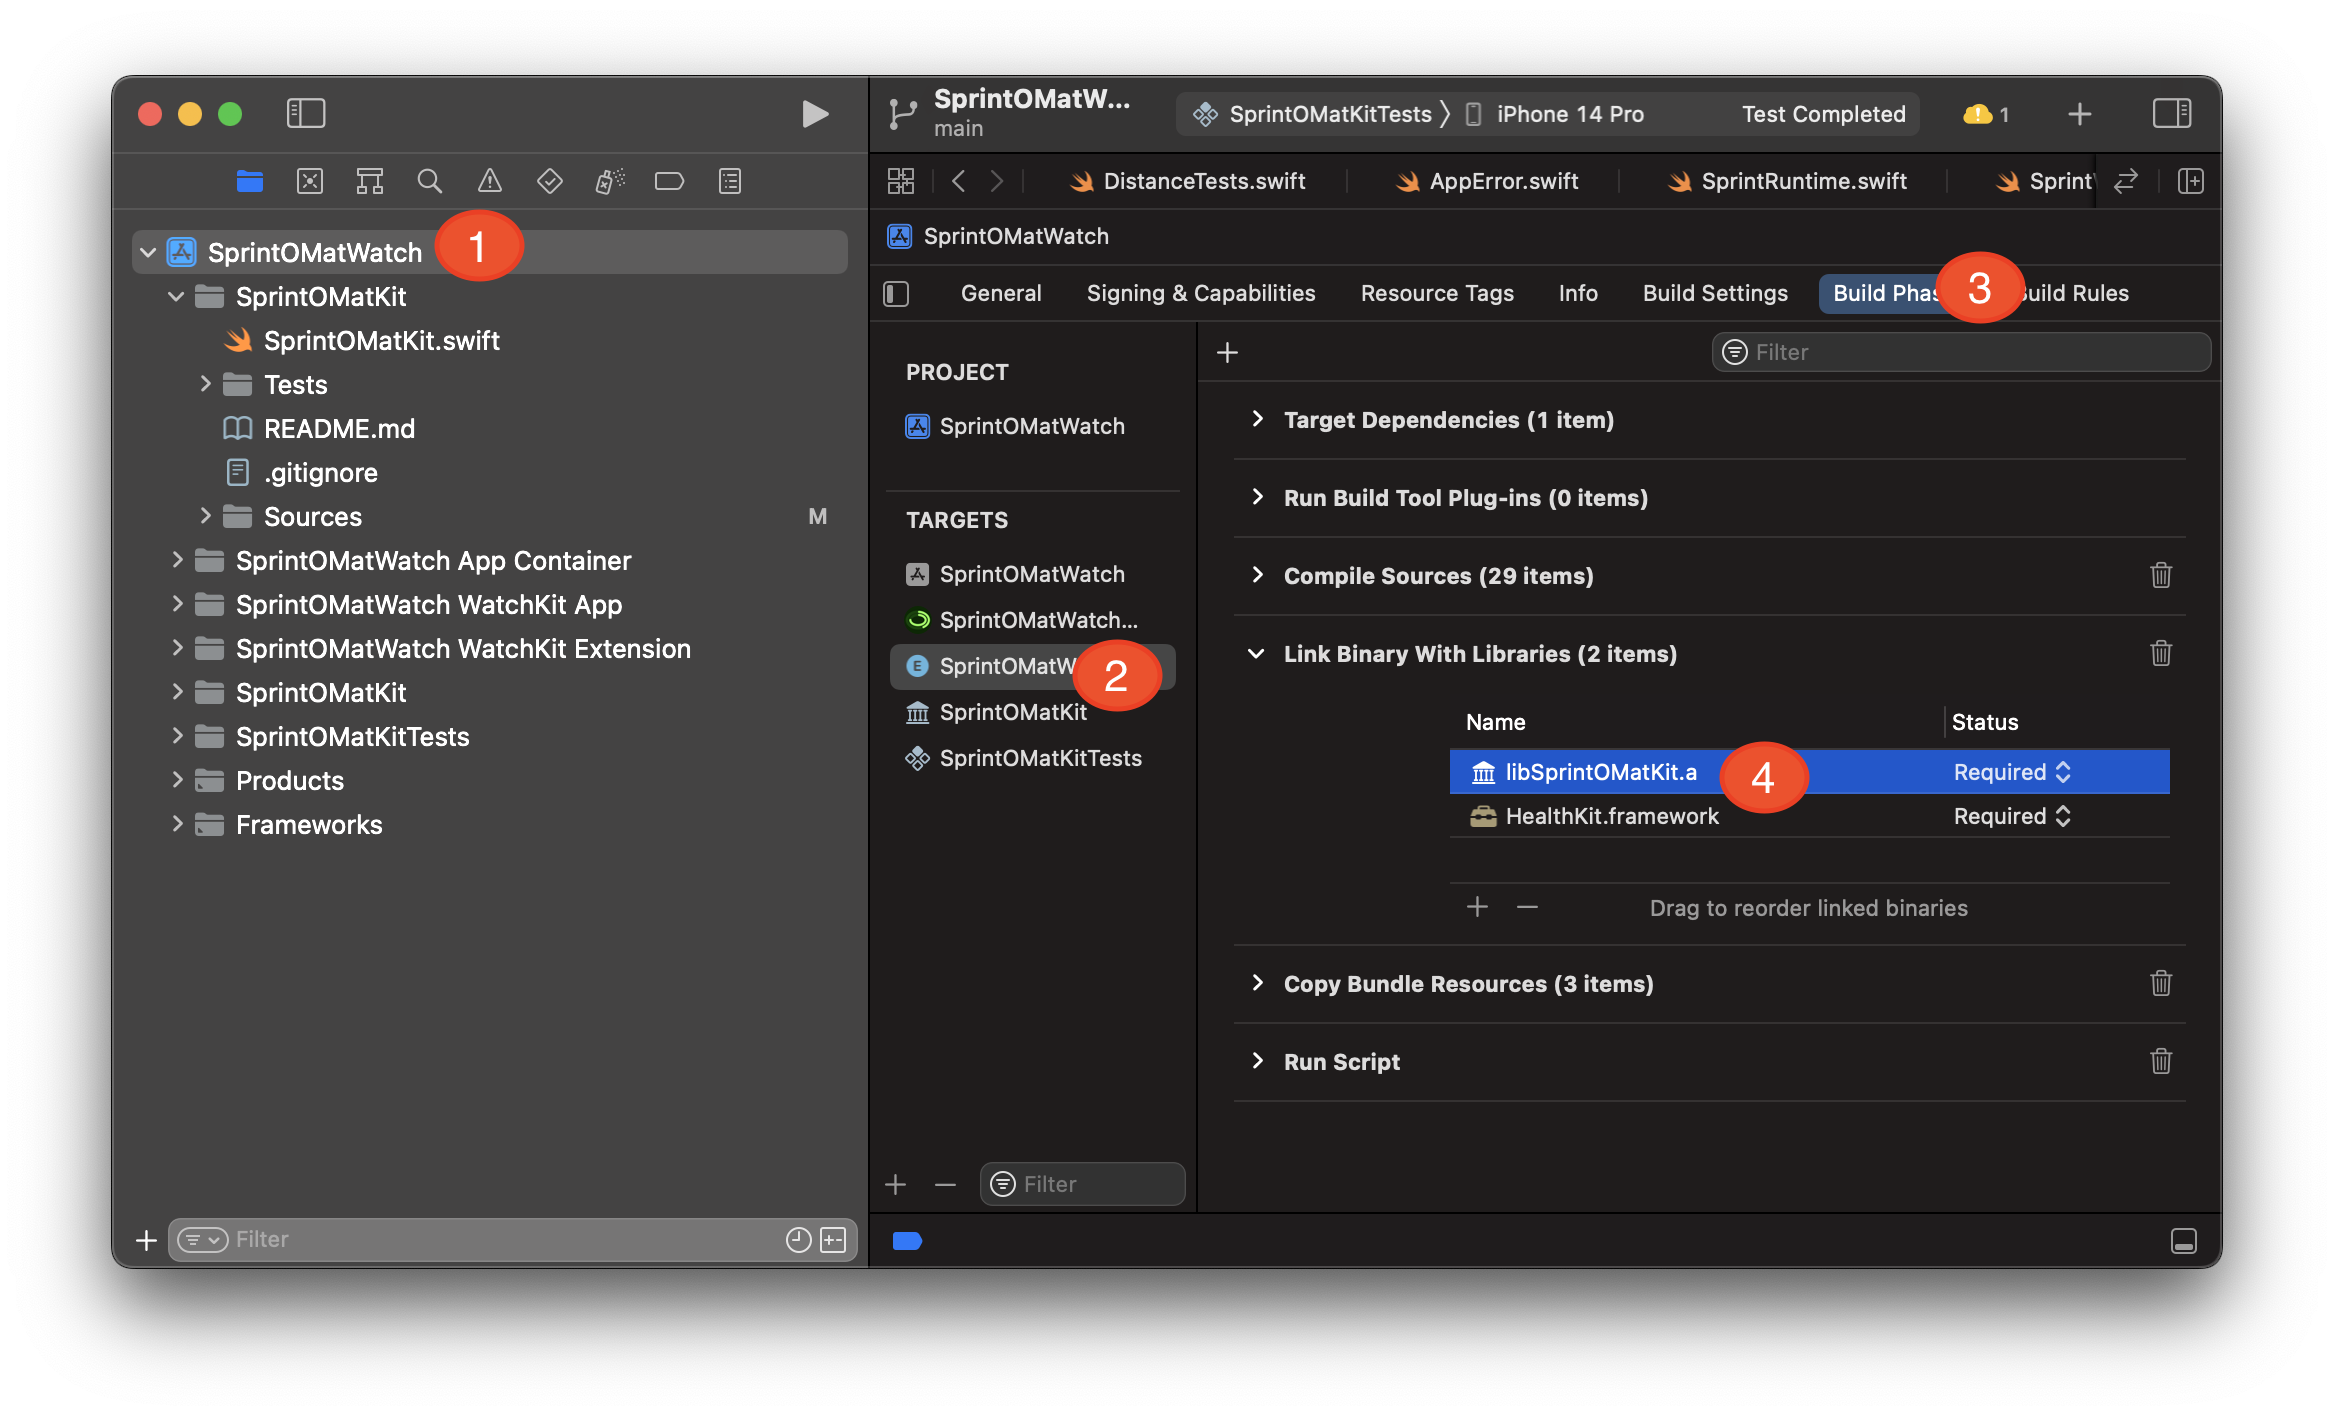Expand the Target Dependencies section
This screenshot has height=1416, width=2334.
point(1259,419)
